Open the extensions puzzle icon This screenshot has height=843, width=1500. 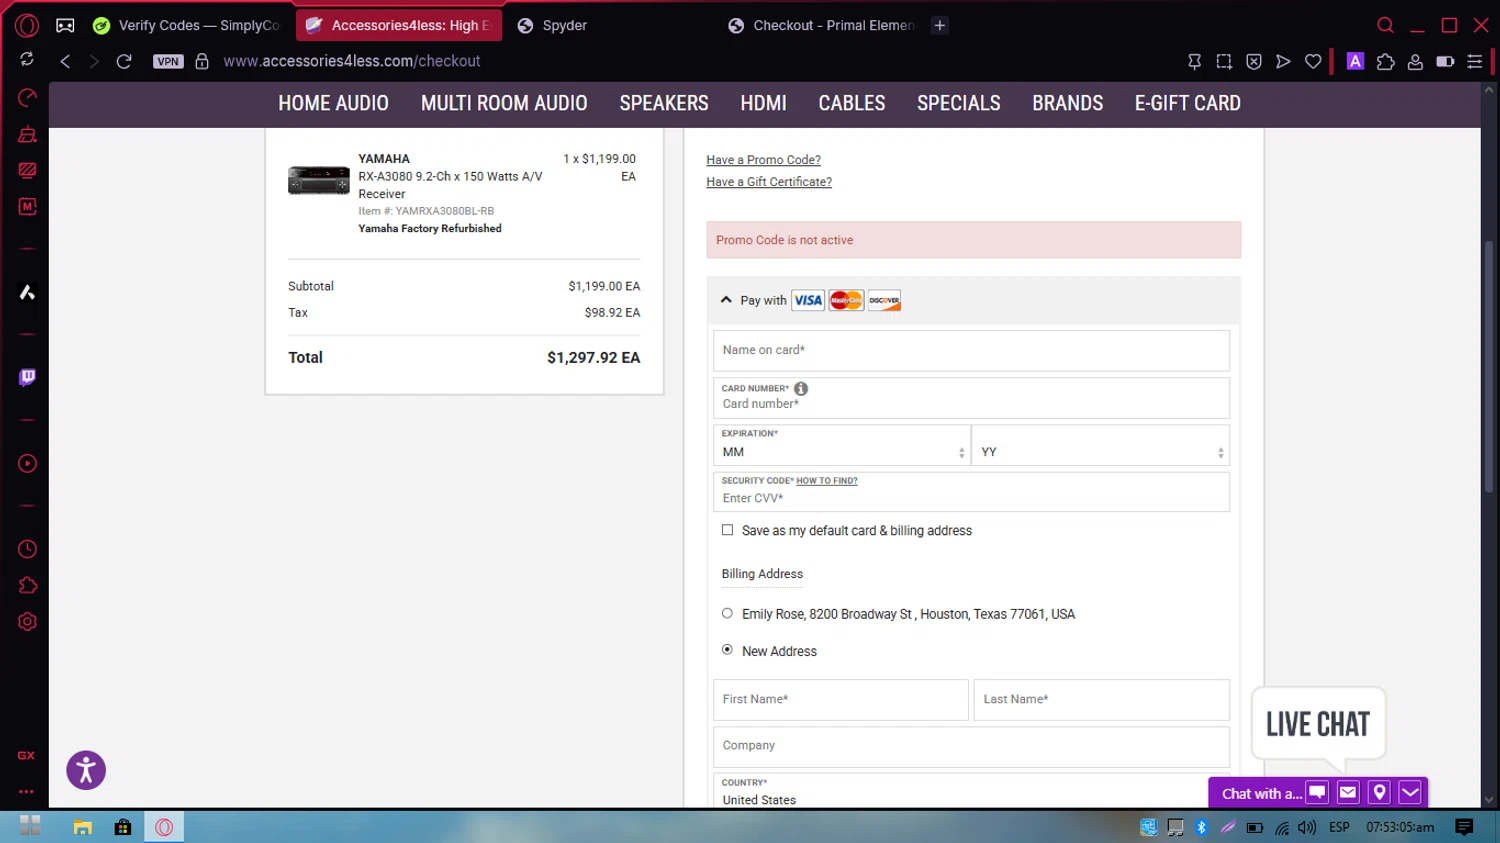tap(1385, 61)
